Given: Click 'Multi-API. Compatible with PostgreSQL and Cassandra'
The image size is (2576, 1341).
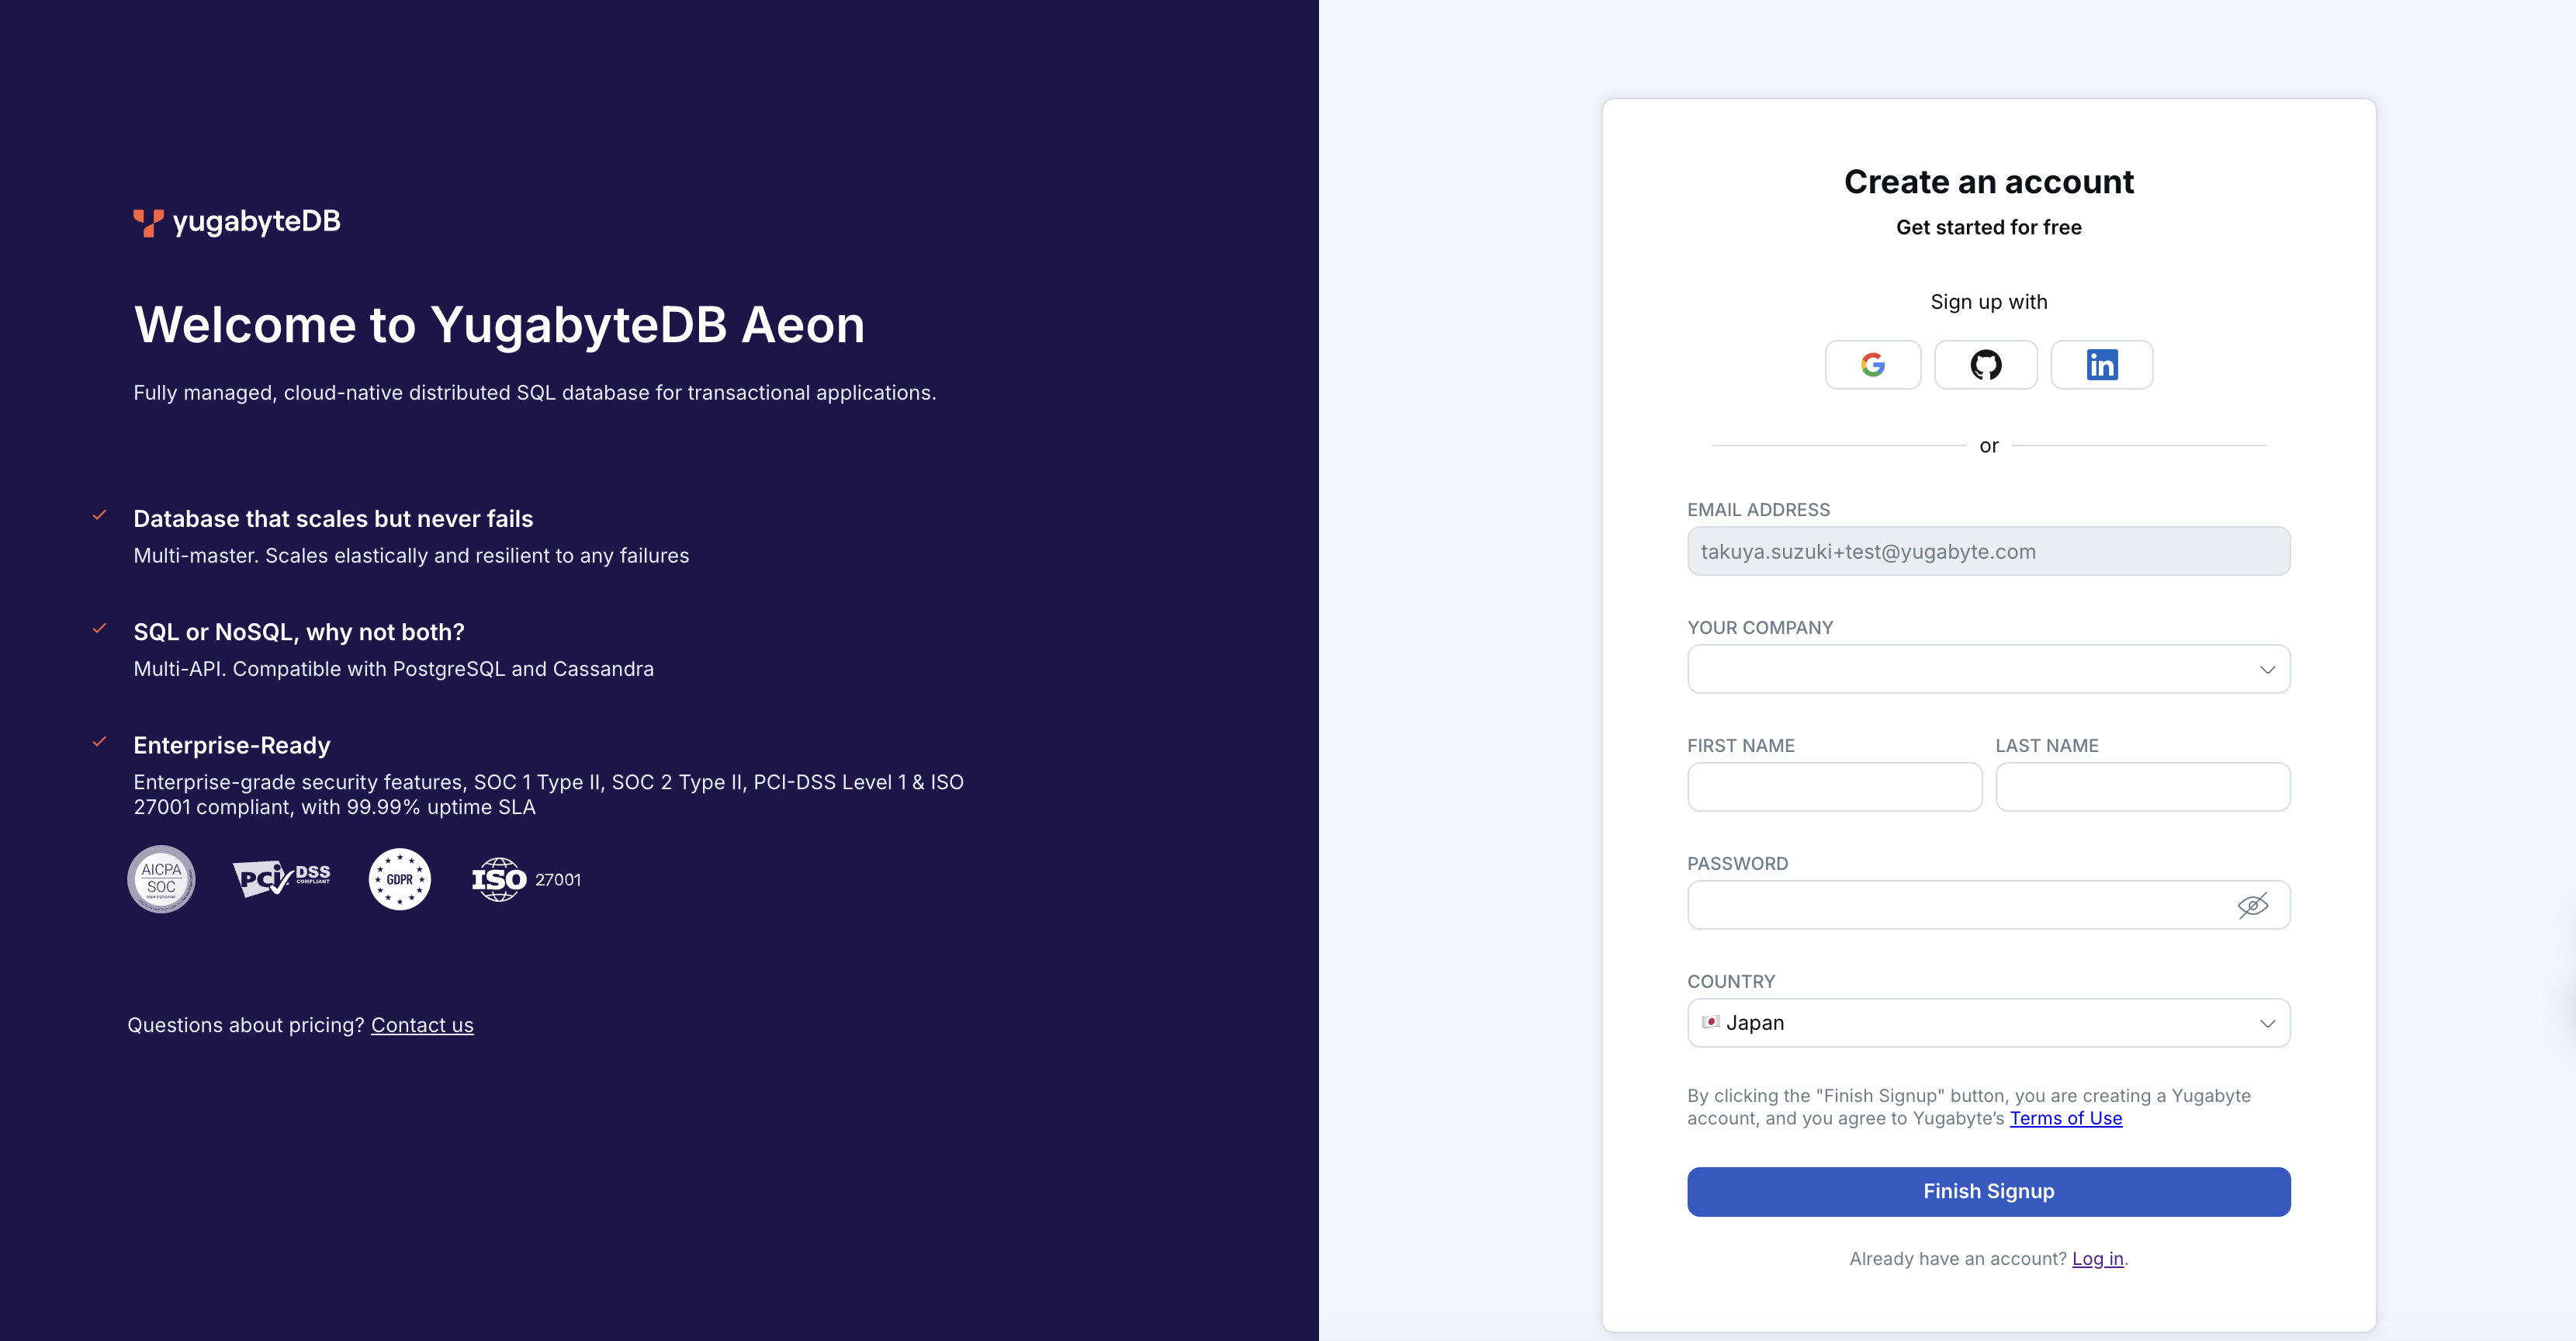Looking at the screenshot, I should tap(393, 669).
